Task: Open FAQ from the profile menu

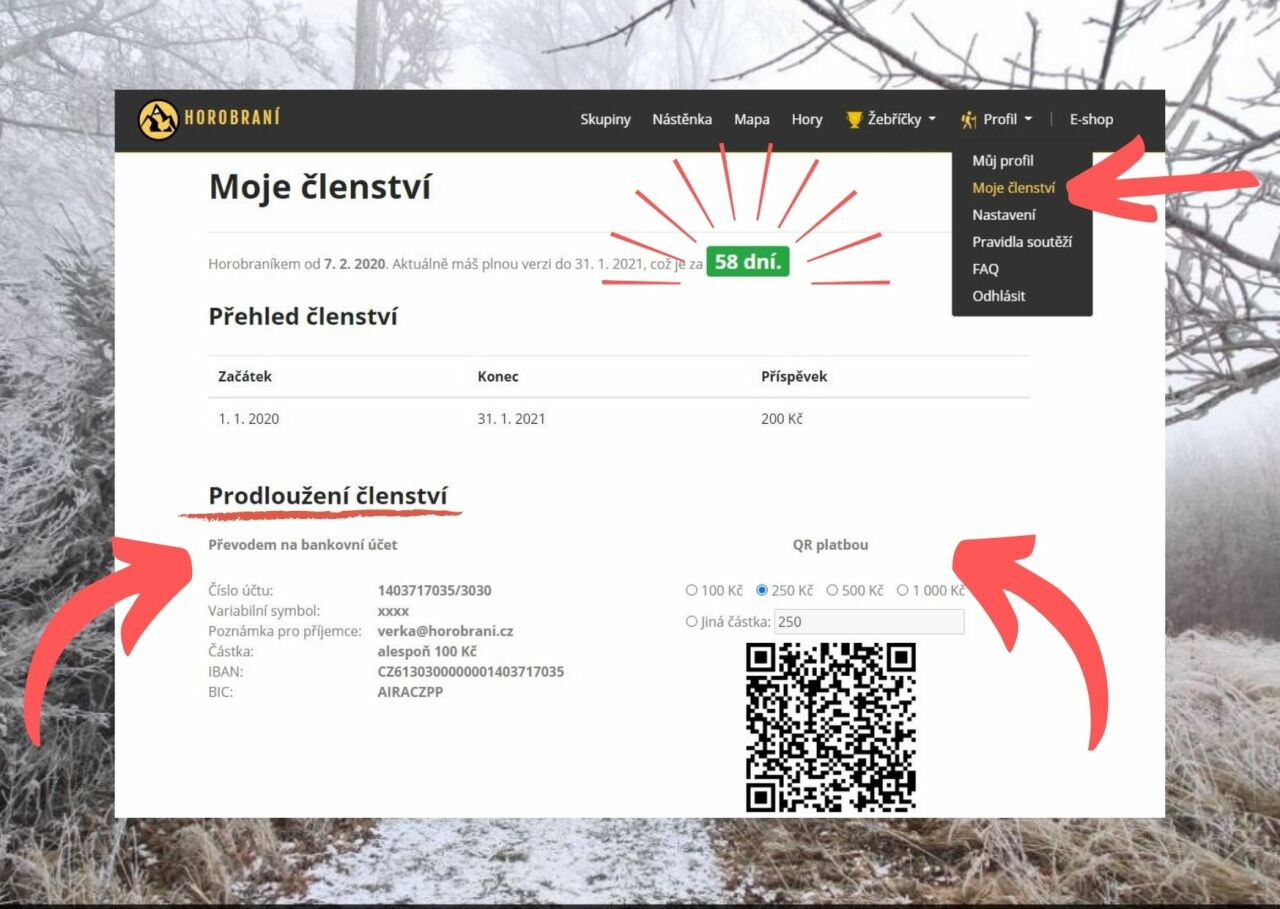Action: pyautogui.click(x=985, y=268)
